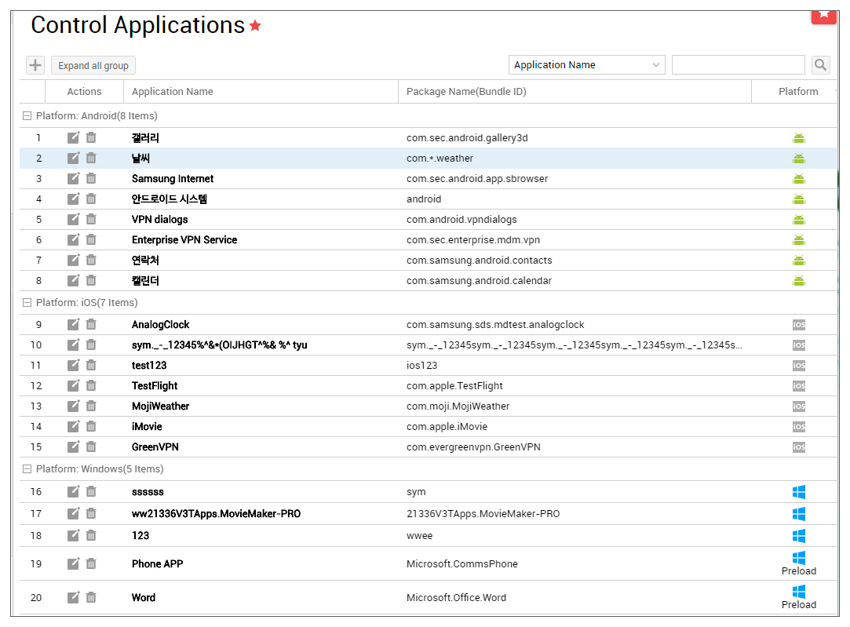The image size is (850, 627).
Task: Edit the VPN dialogs application
Action: (x=73, y=219)
